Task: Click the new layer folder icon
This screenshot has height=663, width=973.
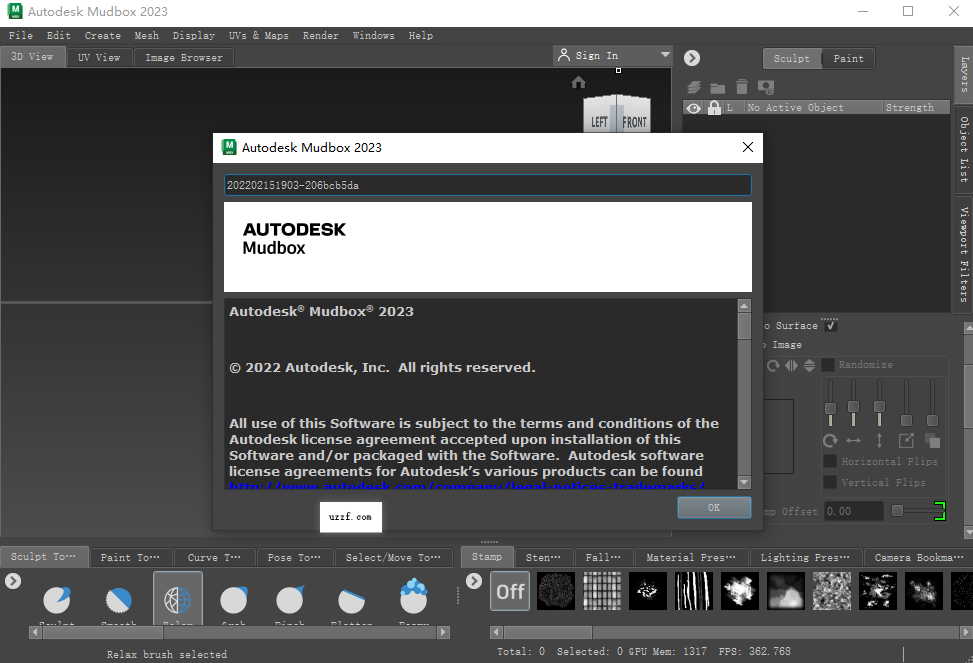Action: coord(717,87)
